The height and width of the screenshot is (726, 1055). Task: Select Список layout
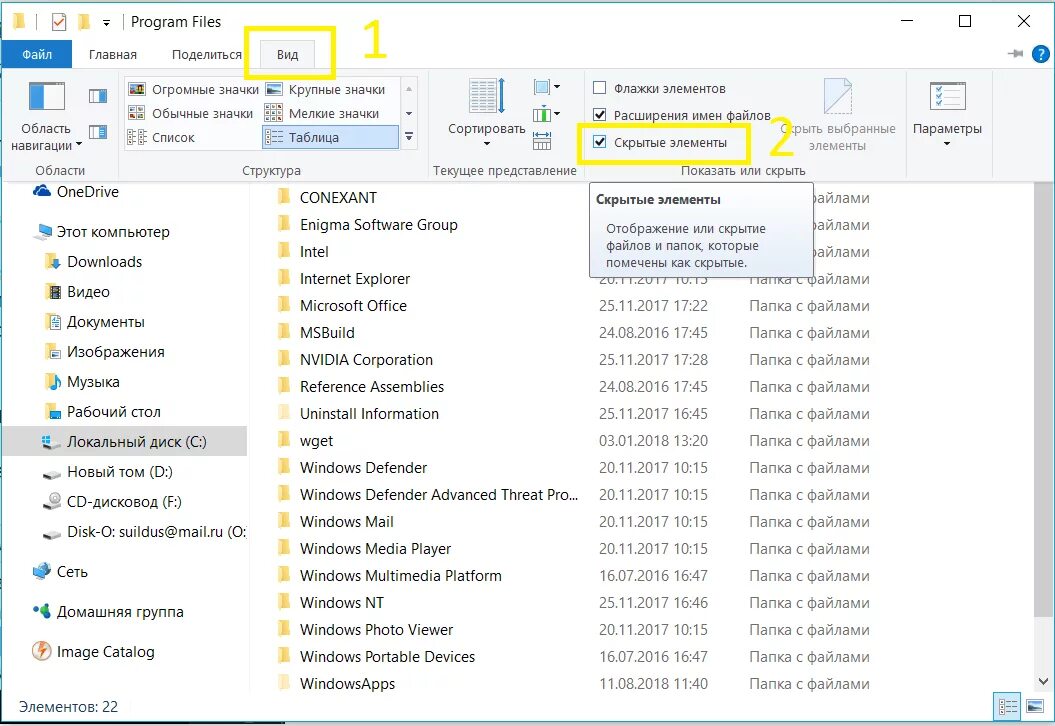coord(161,137)
